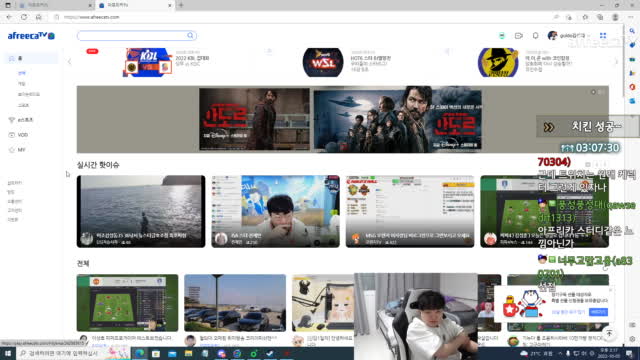This screenshot has height=360, width=640.
Task: Toggle the bell icon beside the WSL broadcast
Action: (x=447, y=51)
